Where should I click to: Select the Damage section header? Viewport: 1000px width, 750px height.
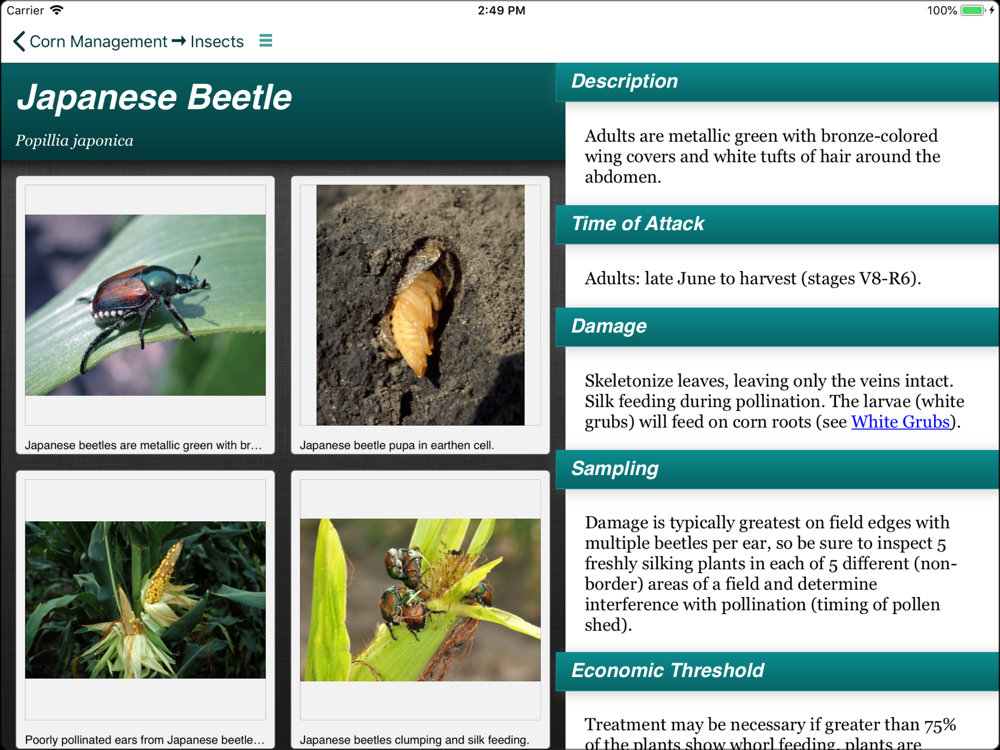pyautogui.click(x=778, y=327)
